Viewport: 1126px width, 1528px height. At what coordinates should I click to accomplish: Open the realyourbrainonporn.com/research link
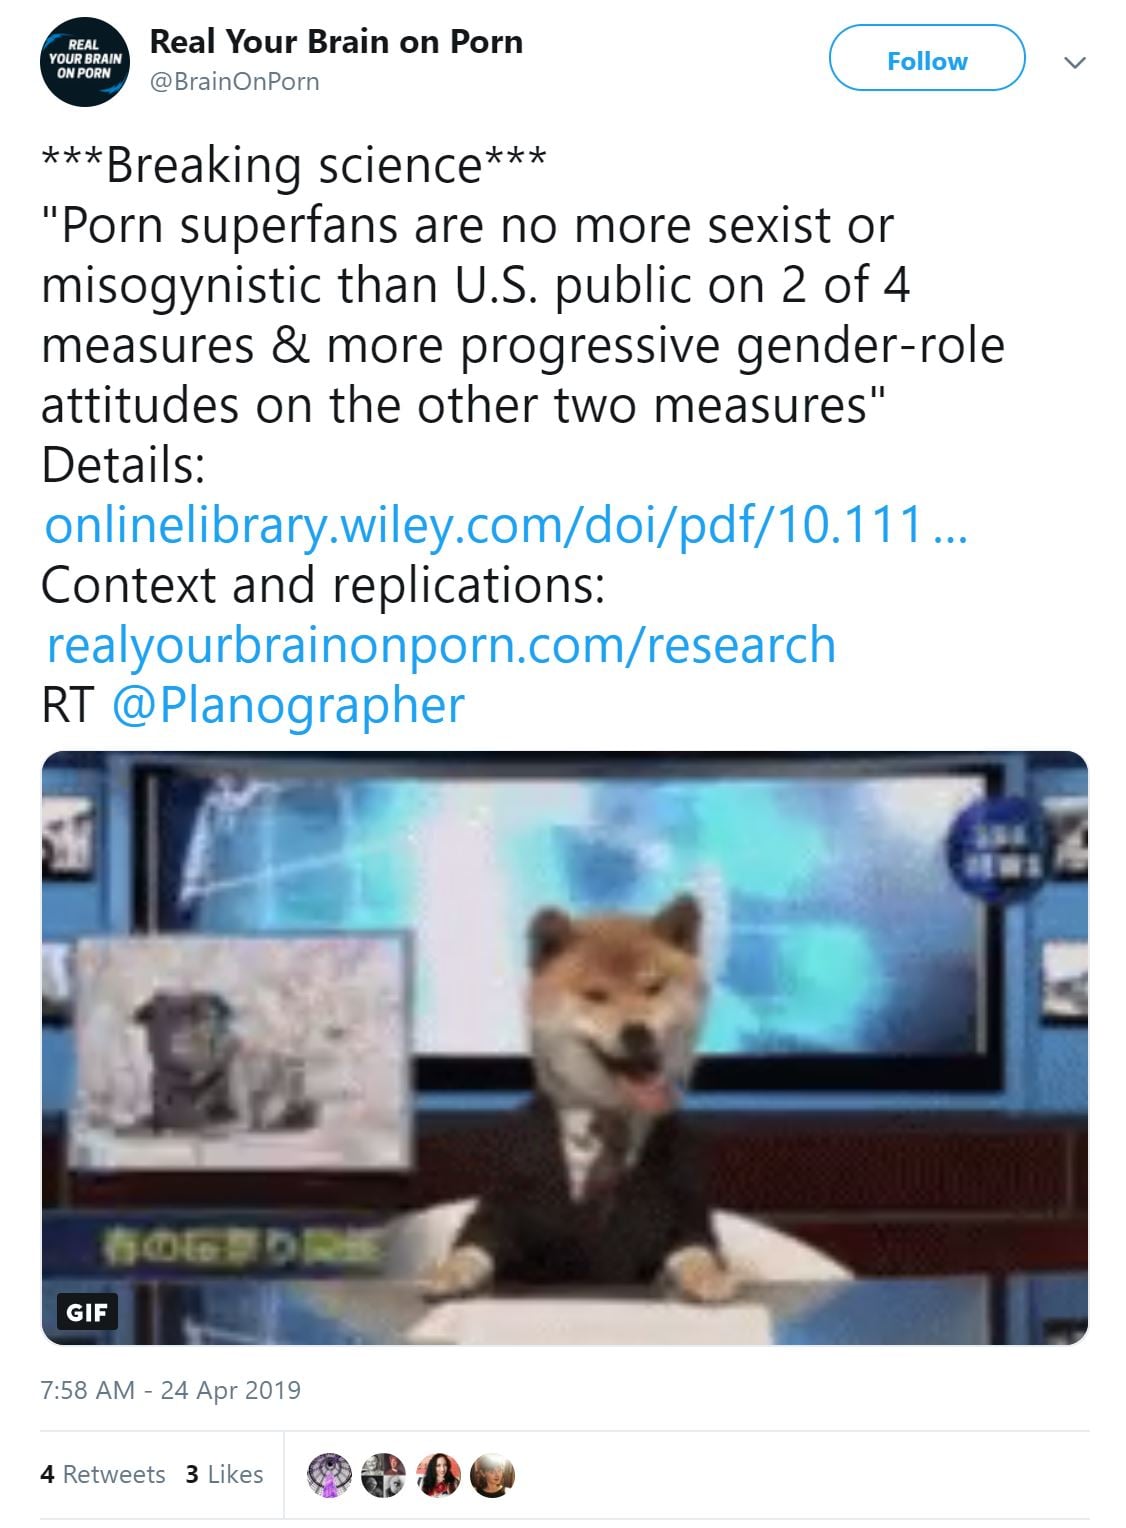pyautogui.click(x=441, y=644)
